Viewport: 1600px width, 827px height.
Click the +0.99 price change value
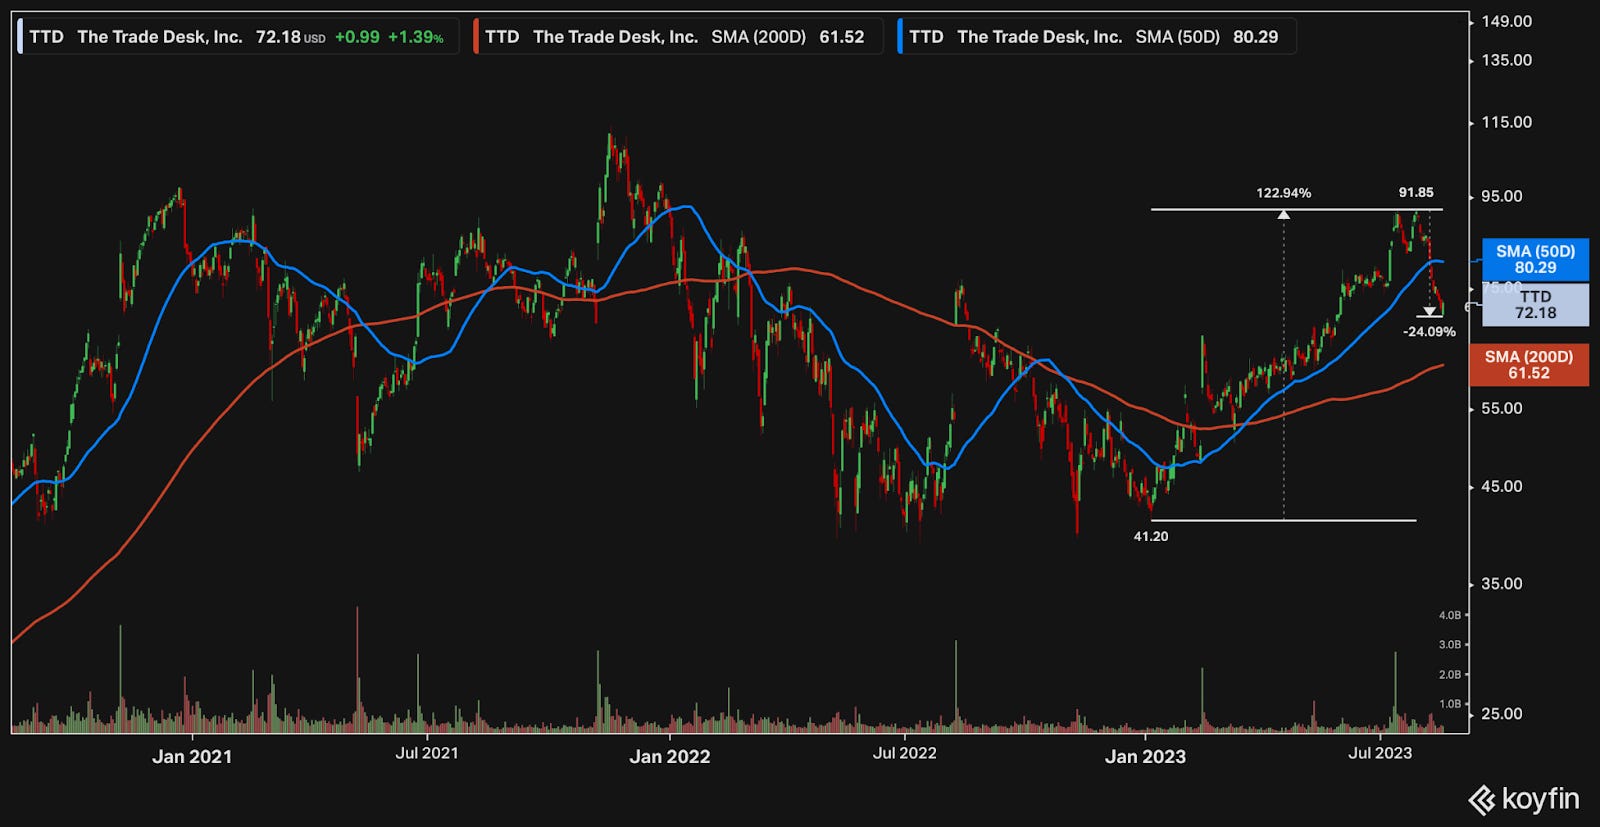click(x=357, y=37)
